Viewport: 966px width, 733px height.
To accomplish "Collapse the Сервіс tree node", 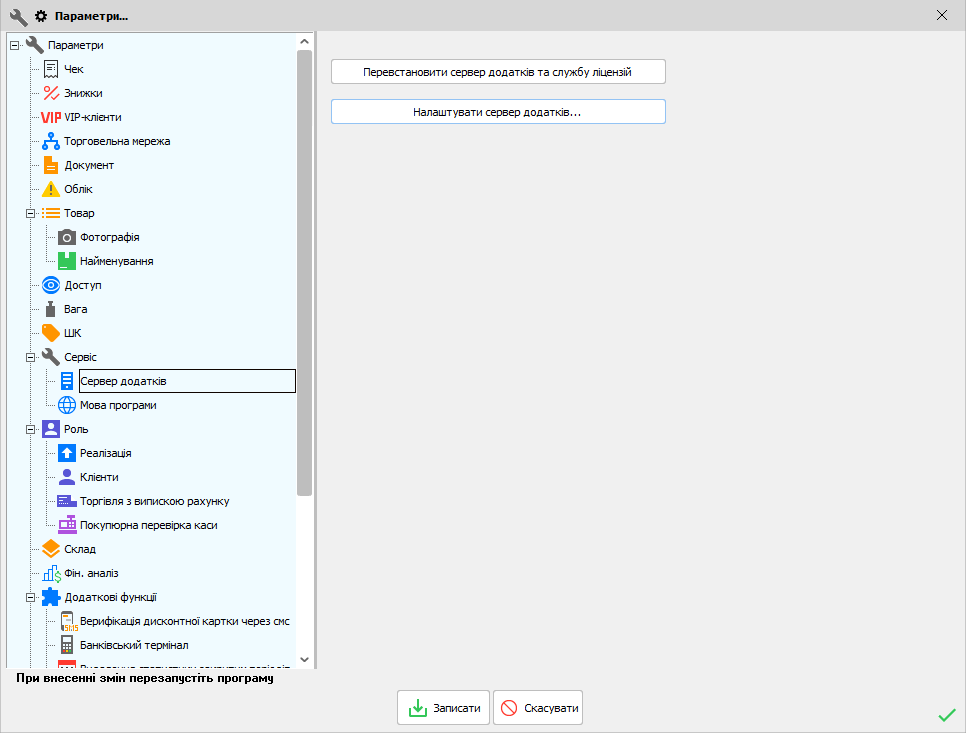I will pyautogui.click(x=31, y=357).
